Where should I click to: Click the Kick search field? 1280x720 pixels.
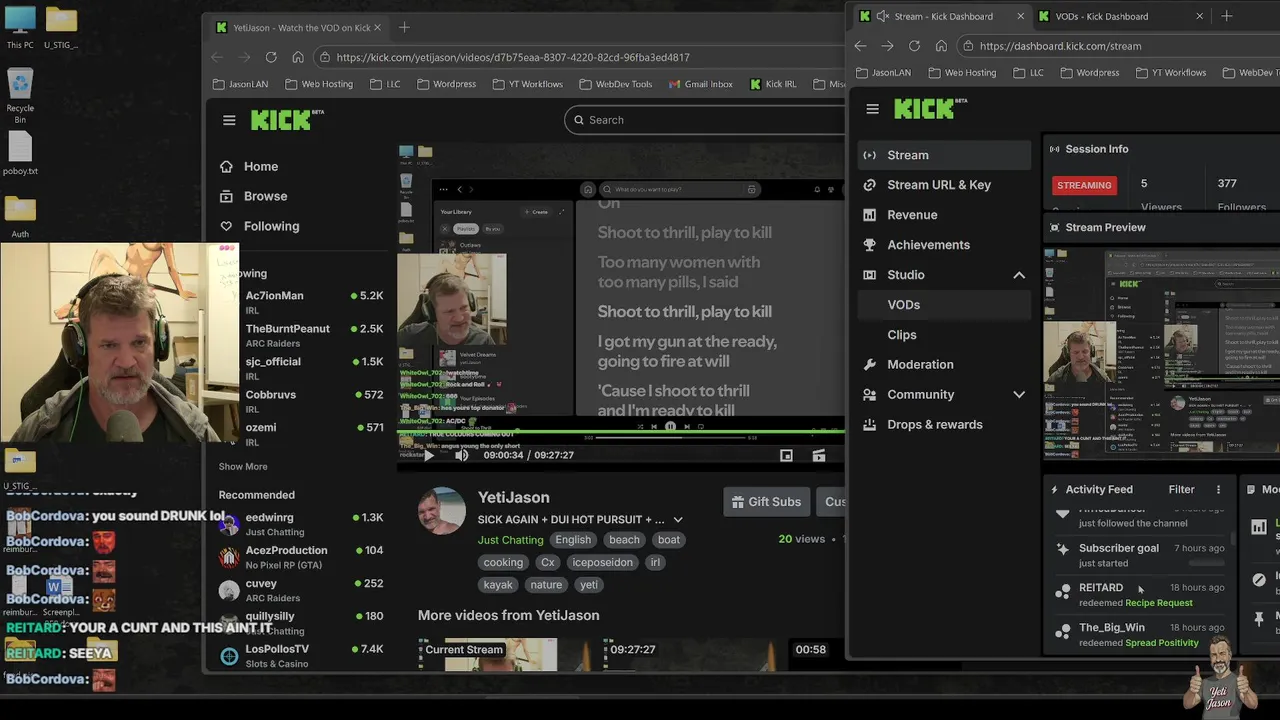706,120
